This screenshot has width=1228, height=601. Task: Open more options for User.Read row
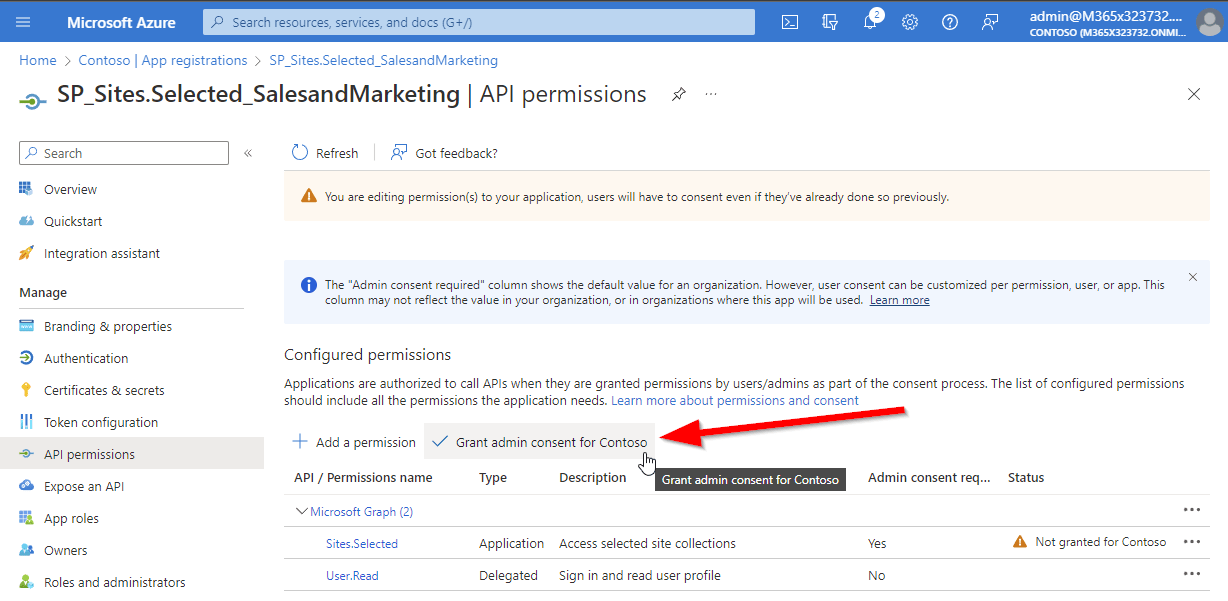[x=1191, y=574]
